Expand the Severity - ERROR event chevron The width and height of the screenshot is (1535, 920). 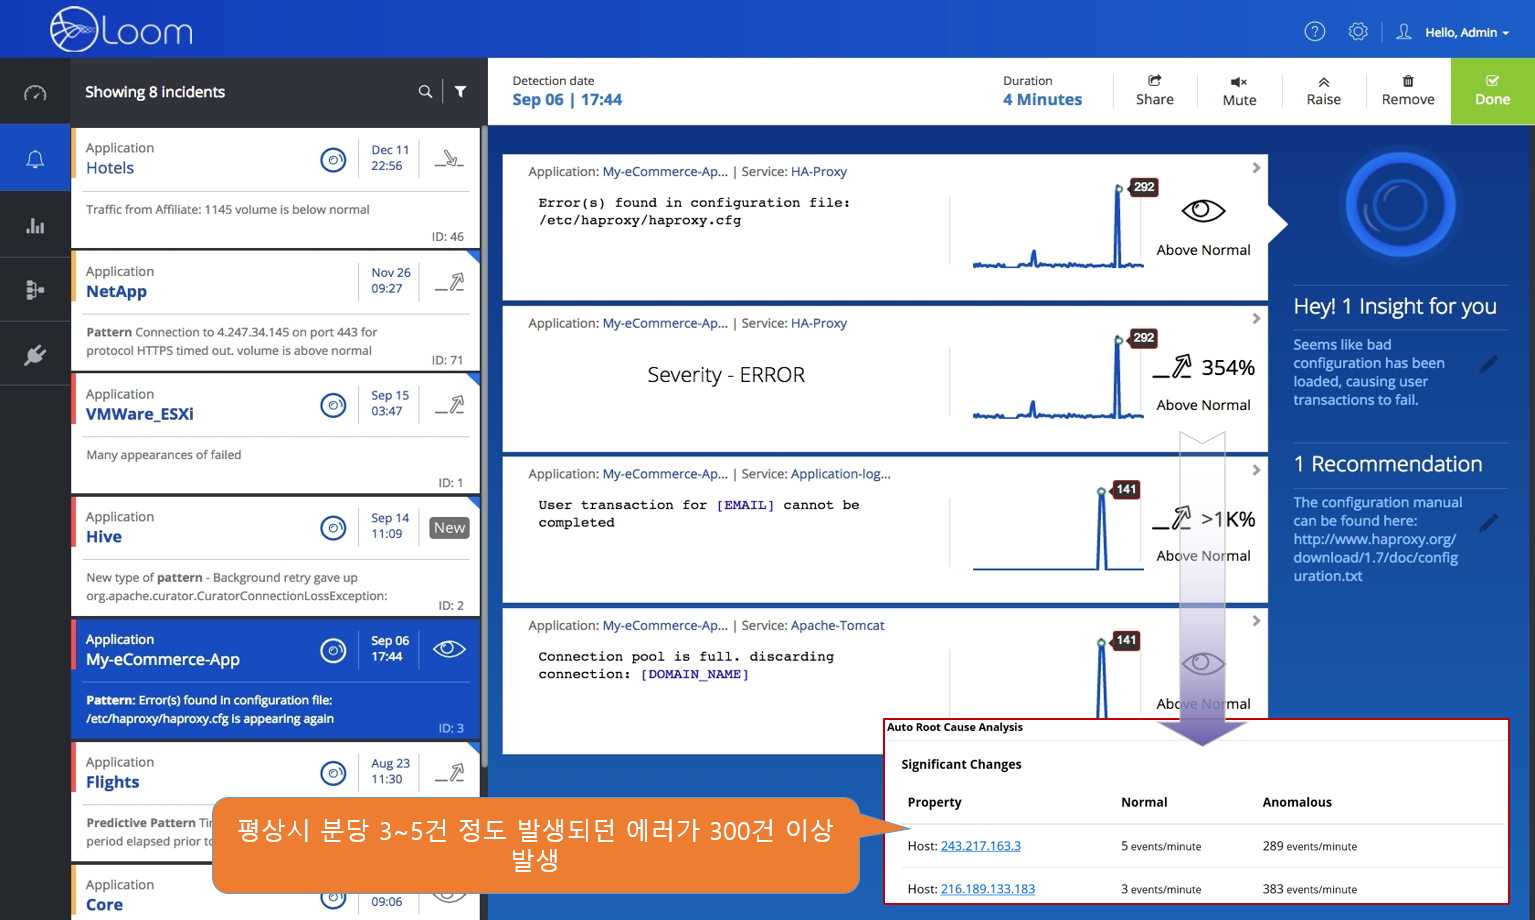coord(1256,319)
